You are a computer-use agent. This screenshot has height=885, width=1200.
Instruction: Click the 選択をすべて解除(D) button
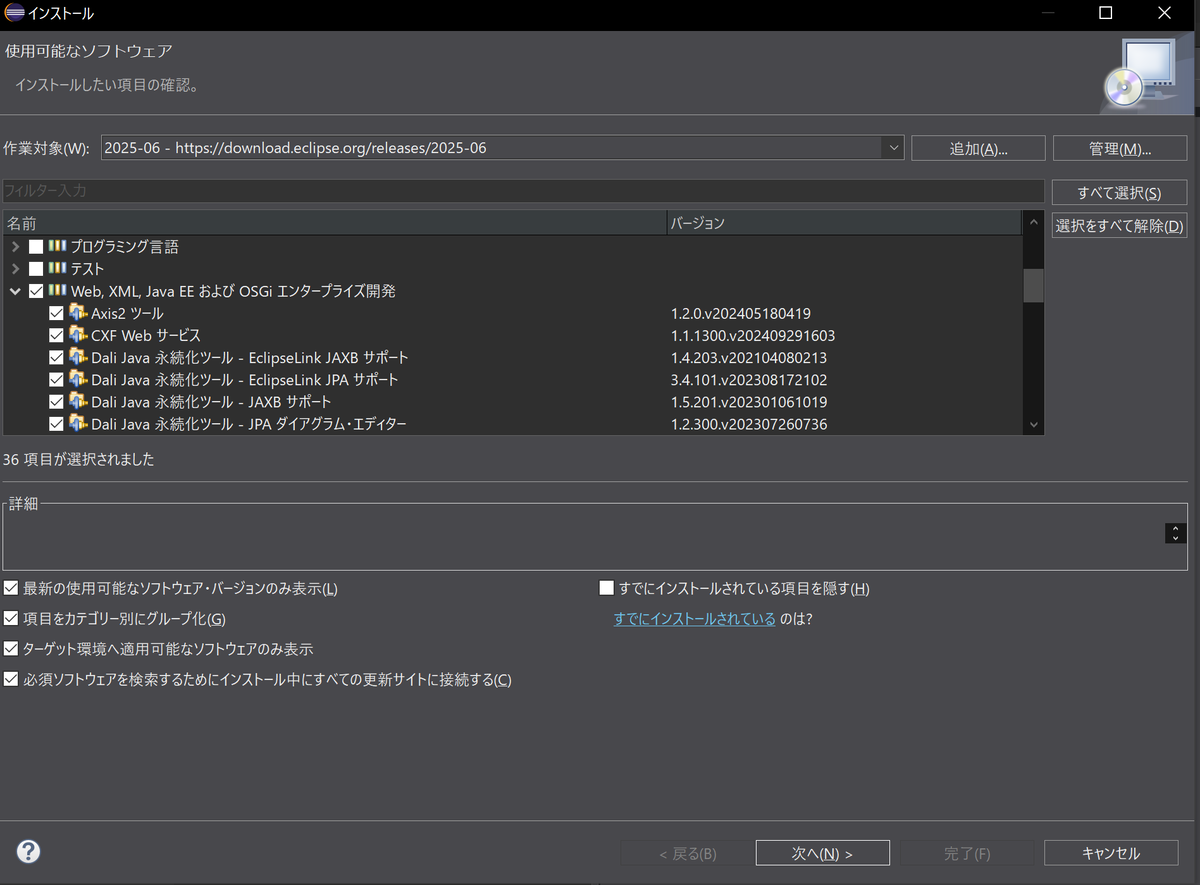tap(1119, 226)
